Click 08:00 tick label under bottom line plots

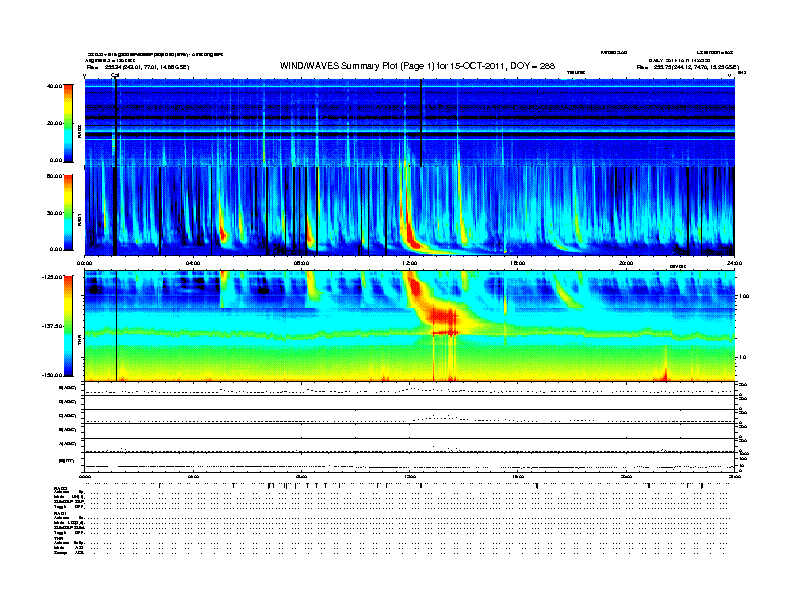[x=301, y=476]
